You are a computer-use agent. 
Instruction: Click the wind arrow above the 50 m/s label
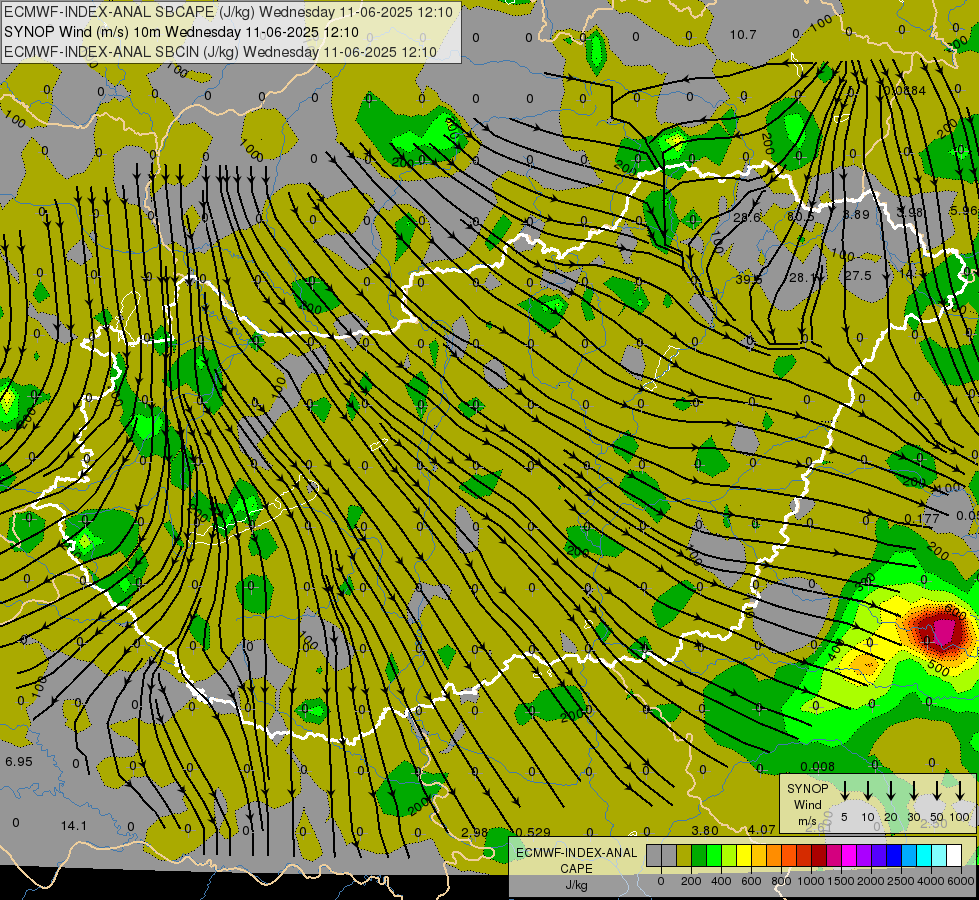937,790
